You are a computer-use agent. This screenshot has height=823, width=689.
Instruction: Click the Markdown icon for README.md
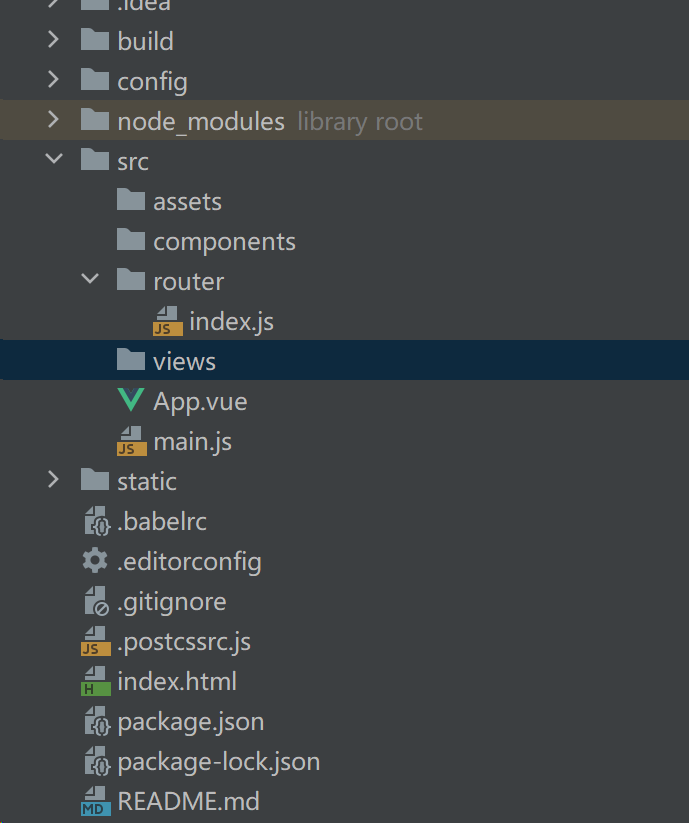95,801
